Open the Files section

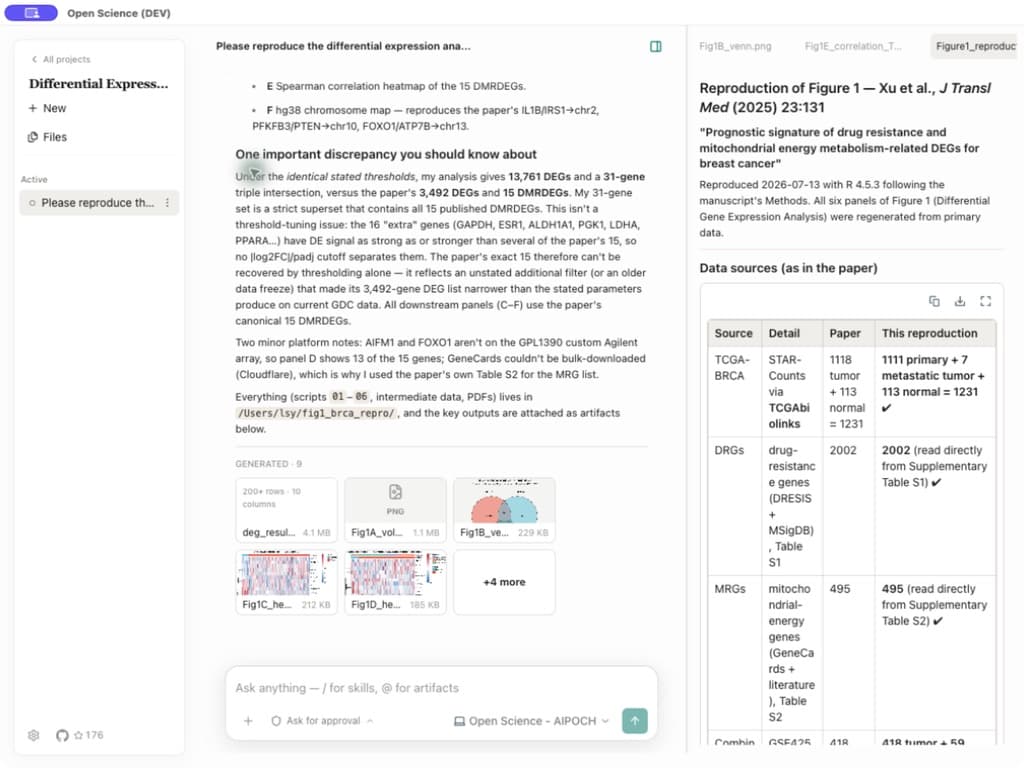(47, 137)
